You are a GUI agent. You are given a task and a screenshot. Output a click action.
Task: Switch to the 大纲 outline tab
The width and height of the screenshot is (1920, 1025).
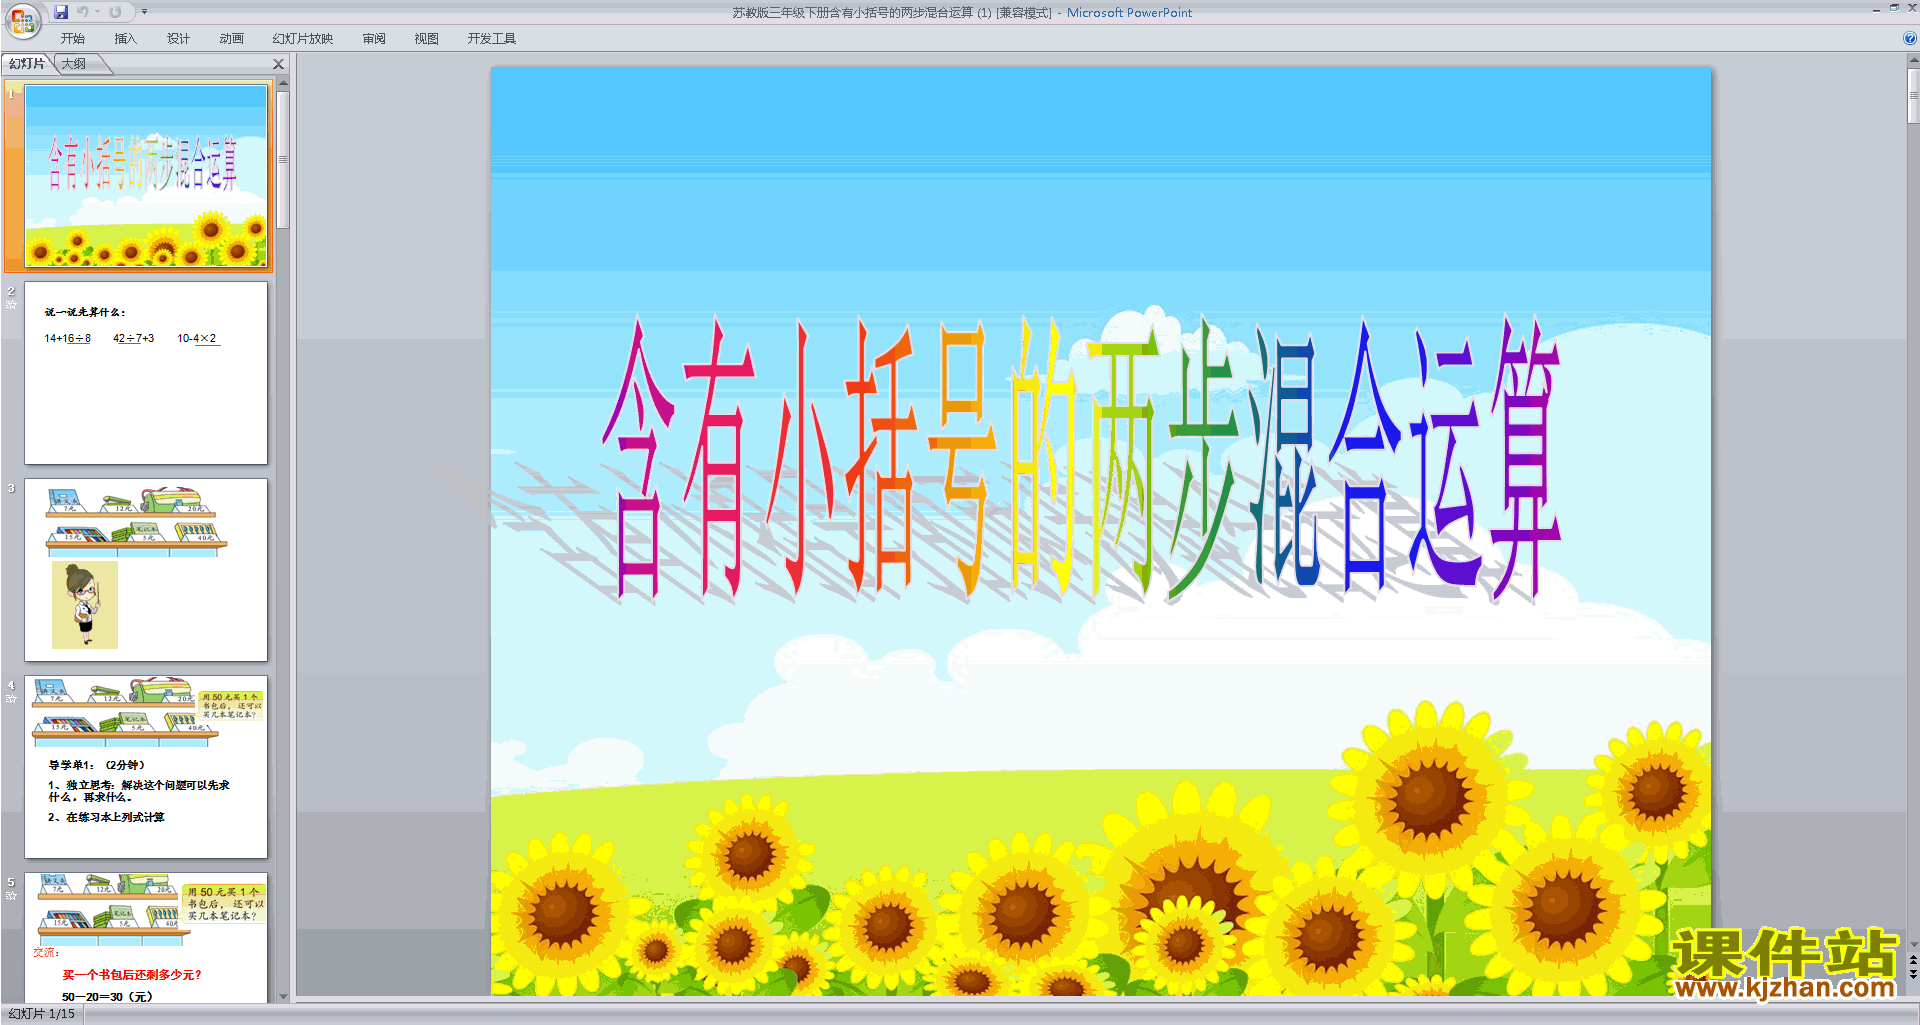(74, 64)
